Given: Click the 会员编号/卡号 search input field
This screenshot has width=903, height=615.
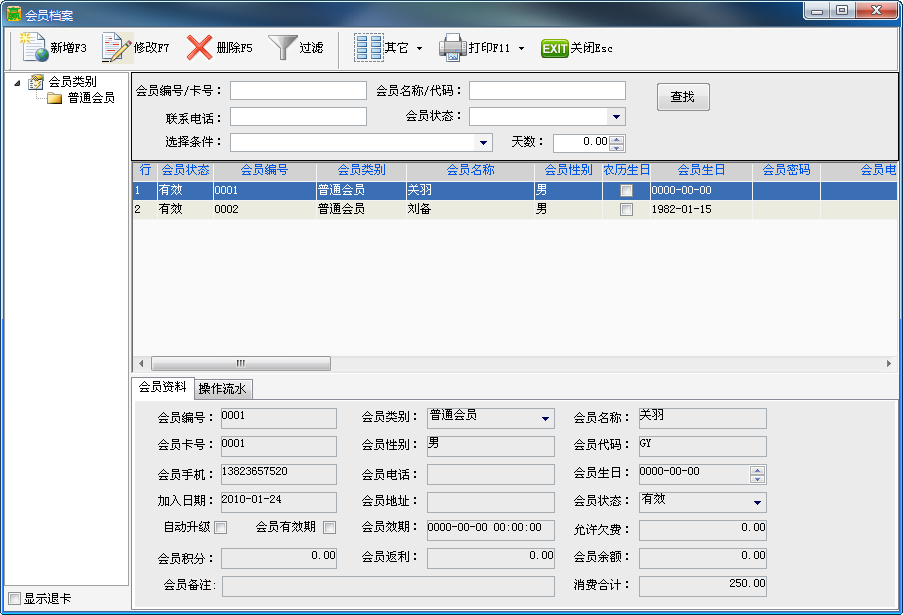Looking at the screenshot, I should pos(298,91).
